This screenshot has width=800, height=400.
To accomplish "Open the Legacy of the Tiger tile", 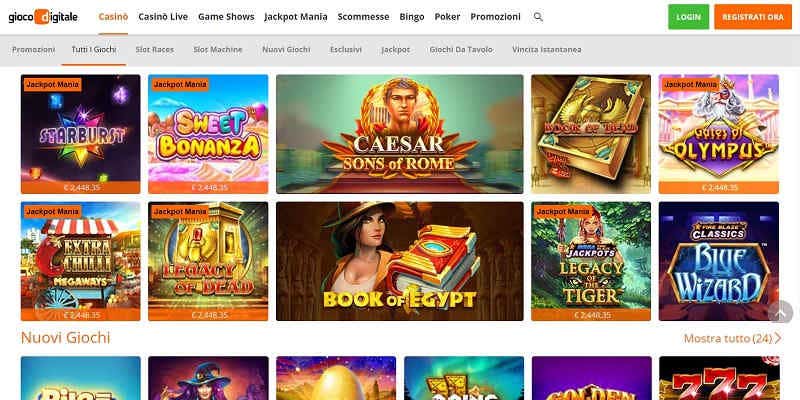I will click(591, 261).
